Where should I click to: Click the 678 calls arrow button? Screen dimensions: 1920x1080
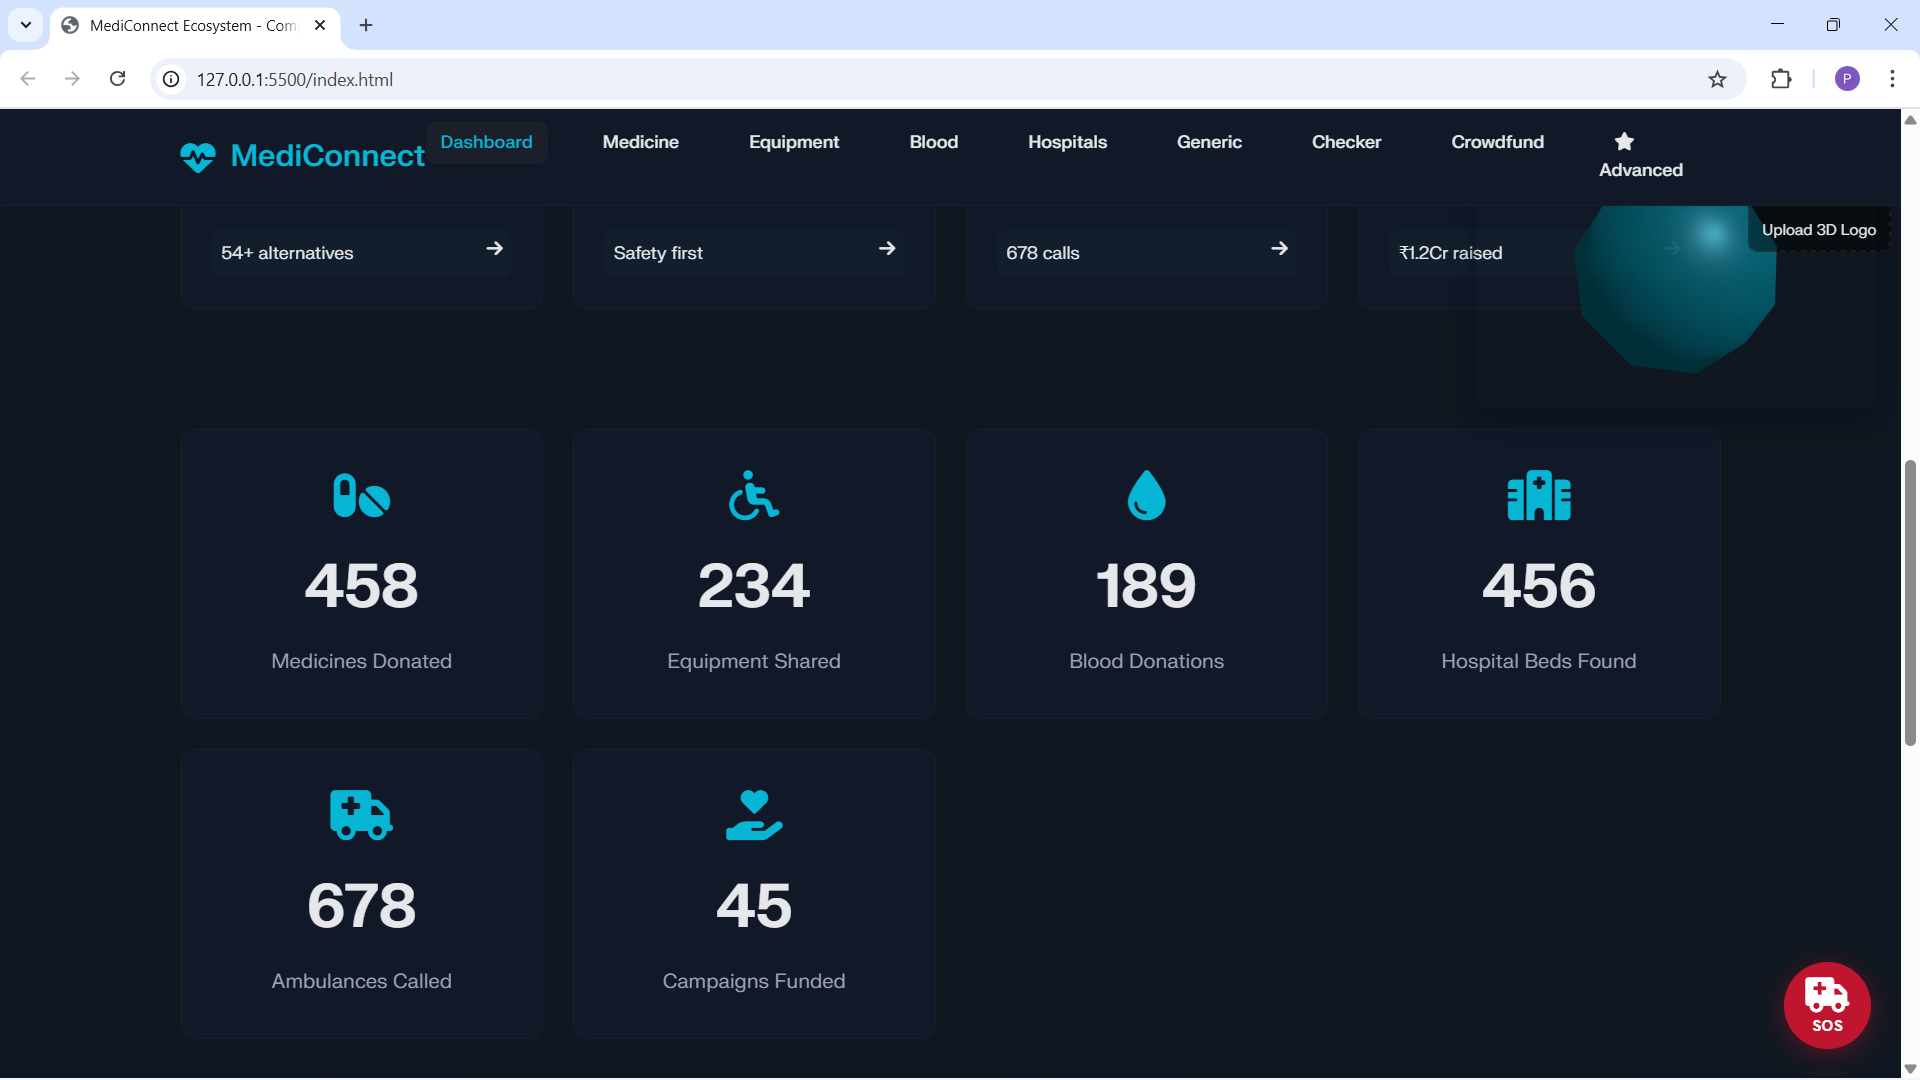coord(1279,249)
